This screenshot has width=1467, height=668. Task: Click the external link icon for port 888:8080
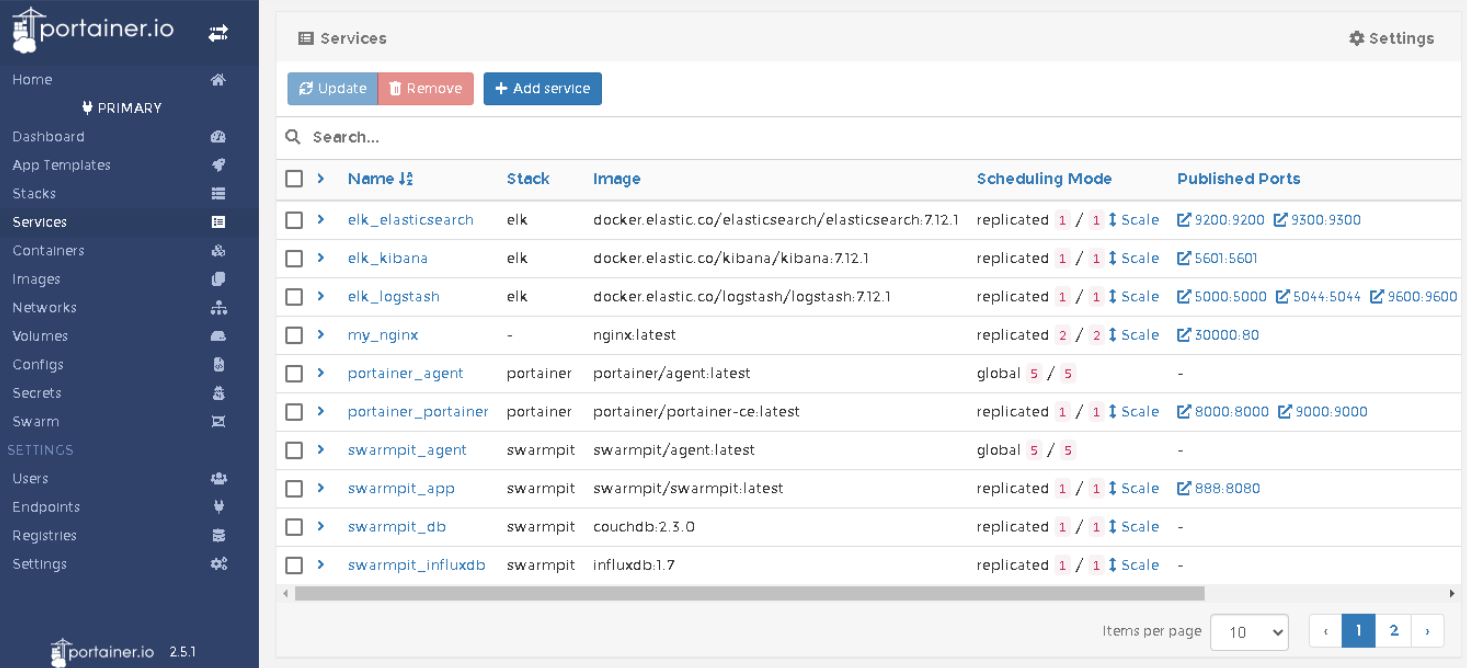point(1184,489)
